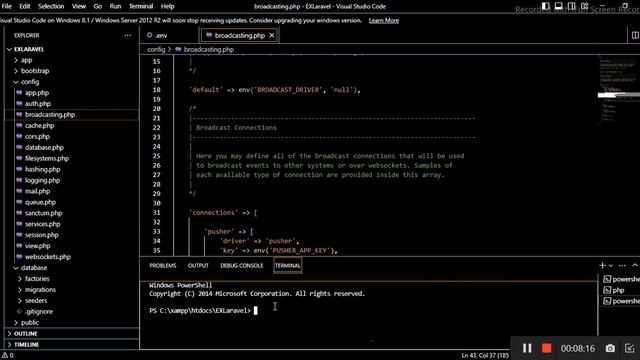This screenshot has width=640, height=360.
Task: Switch to the OUTPUT panel tab
Action: point(198,266)
